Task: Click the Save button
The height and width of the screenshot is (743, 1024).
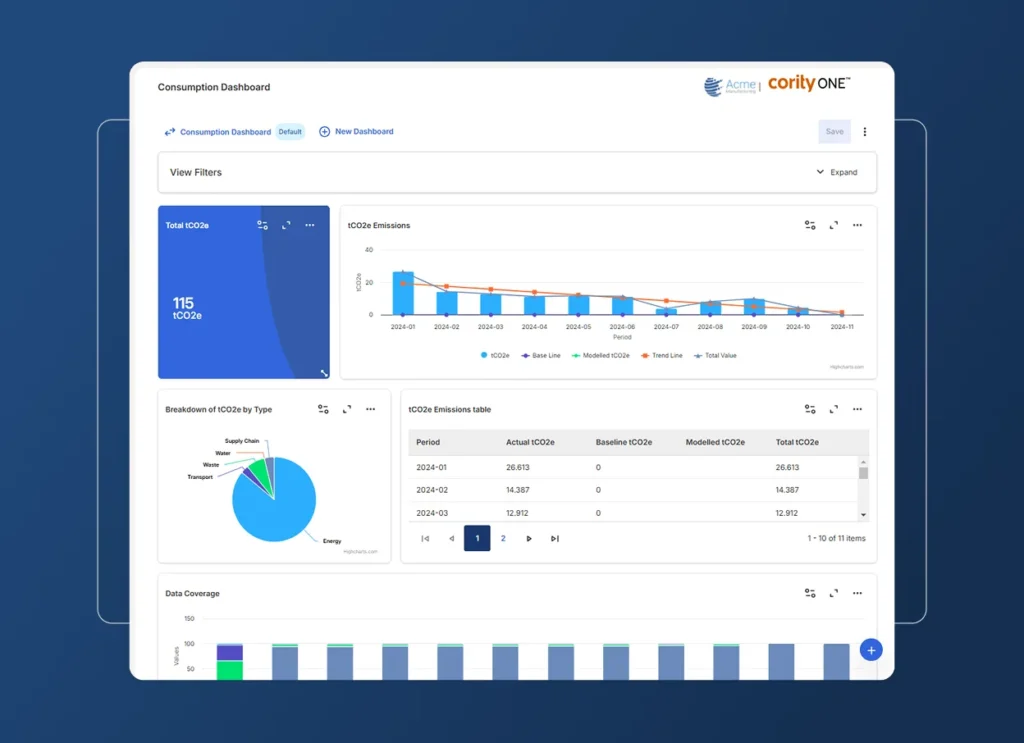Action: pyautogui.click(x=834, y=131)
